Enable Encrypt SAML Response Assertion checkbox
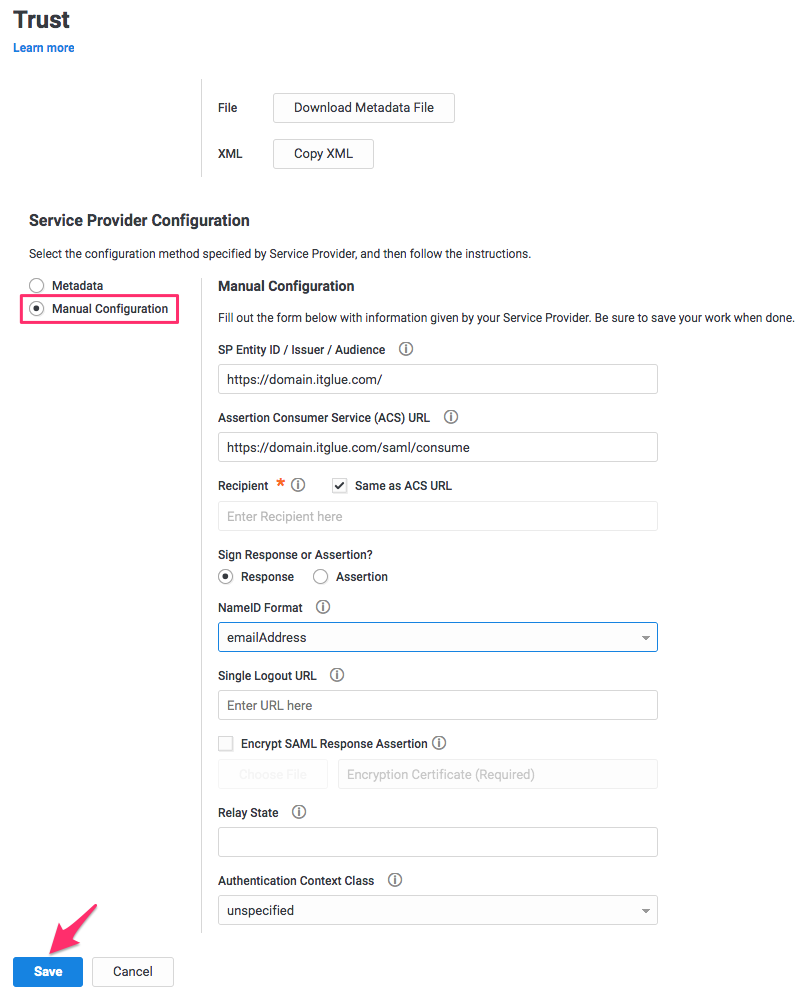 pos(226,743)
